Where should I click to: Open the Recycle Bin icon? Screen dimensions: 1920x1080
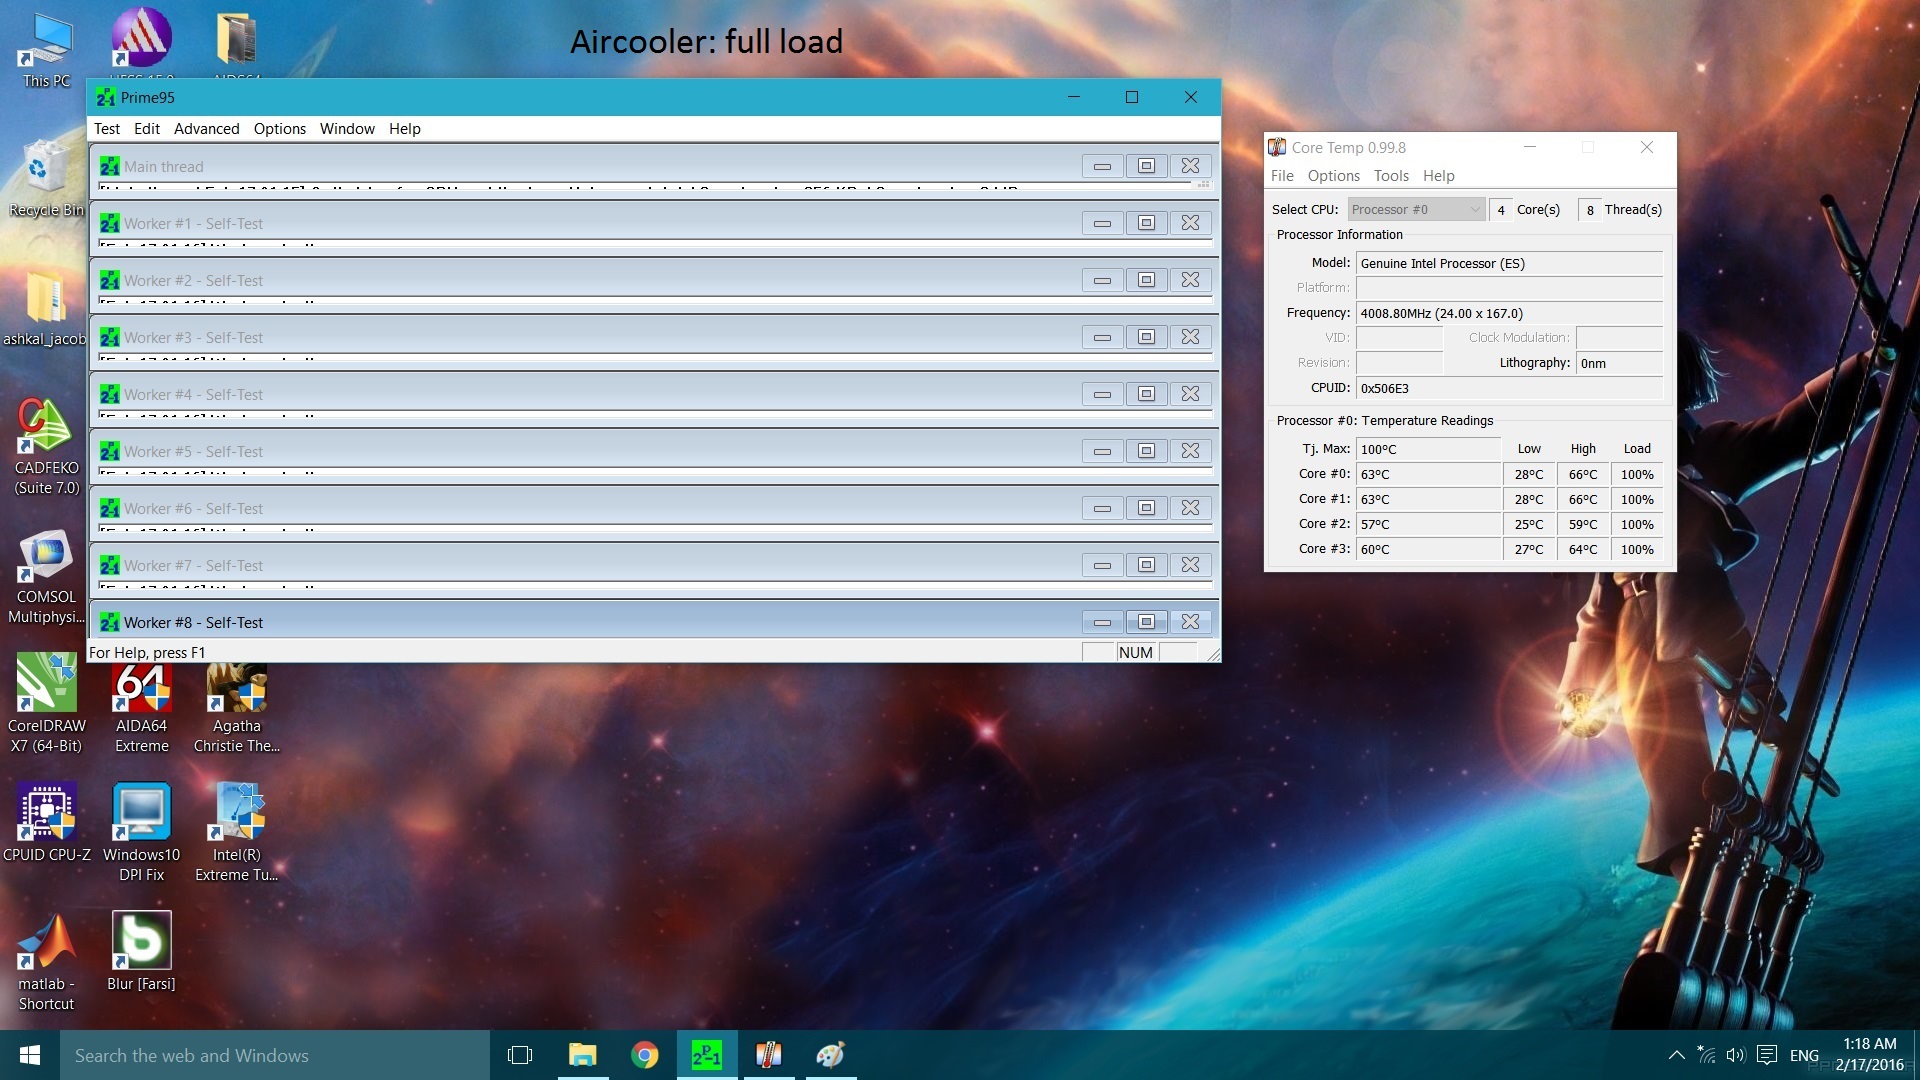point(46,178)
